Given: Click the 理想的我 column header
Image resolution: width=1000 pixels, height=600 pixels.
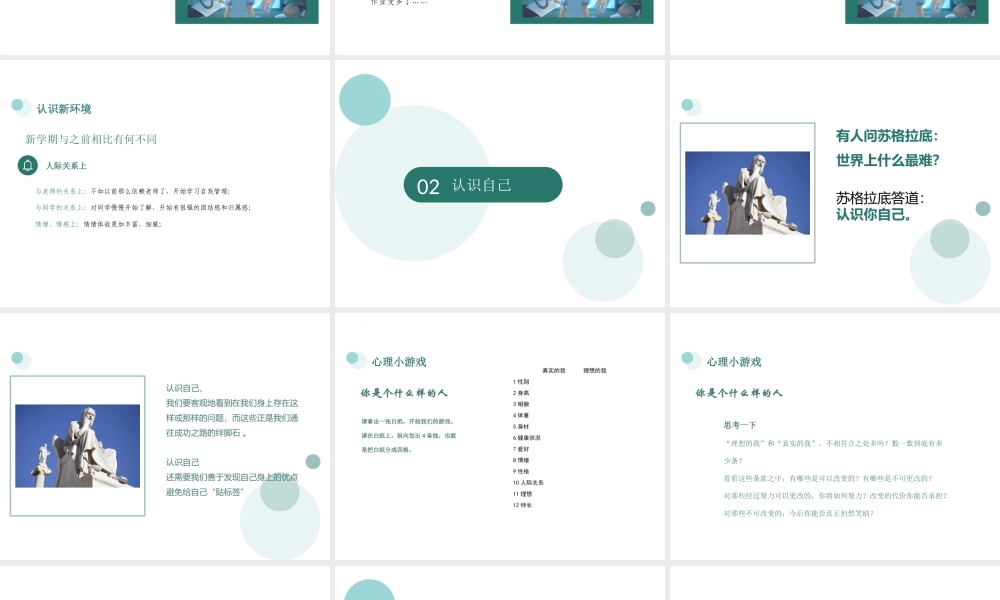Looking at the screenshot, I should click(x=594, y=370).
